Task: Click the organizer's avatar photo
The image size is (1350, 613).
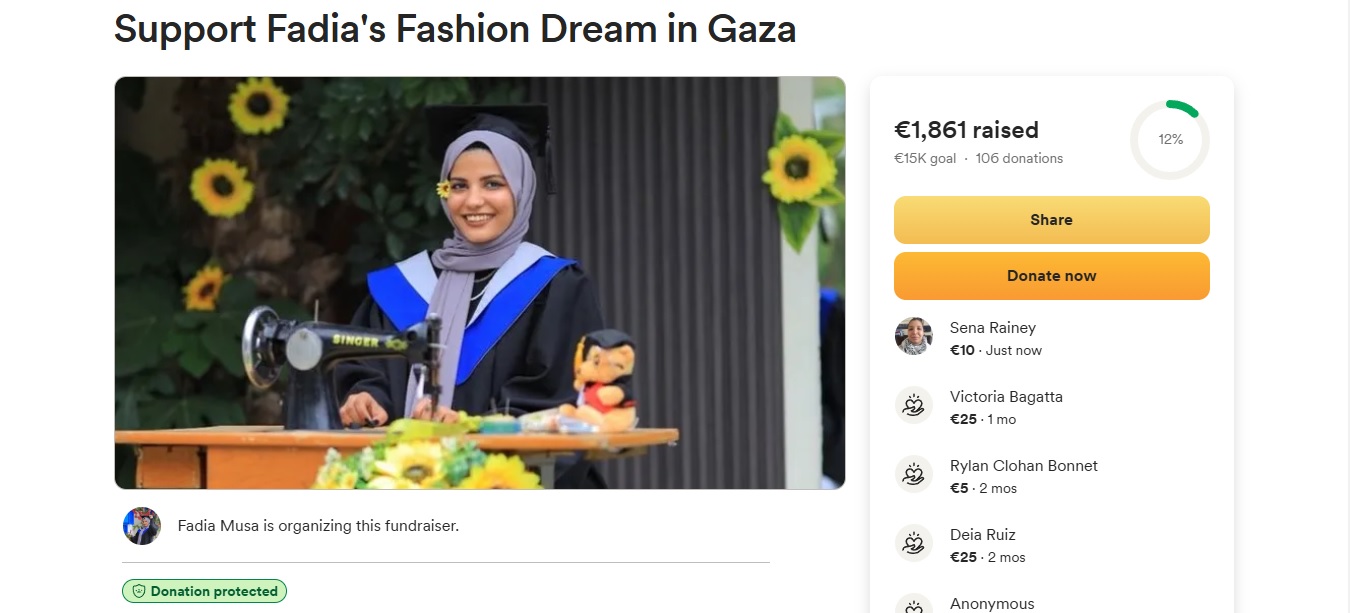Action: [x=142, y=526]
